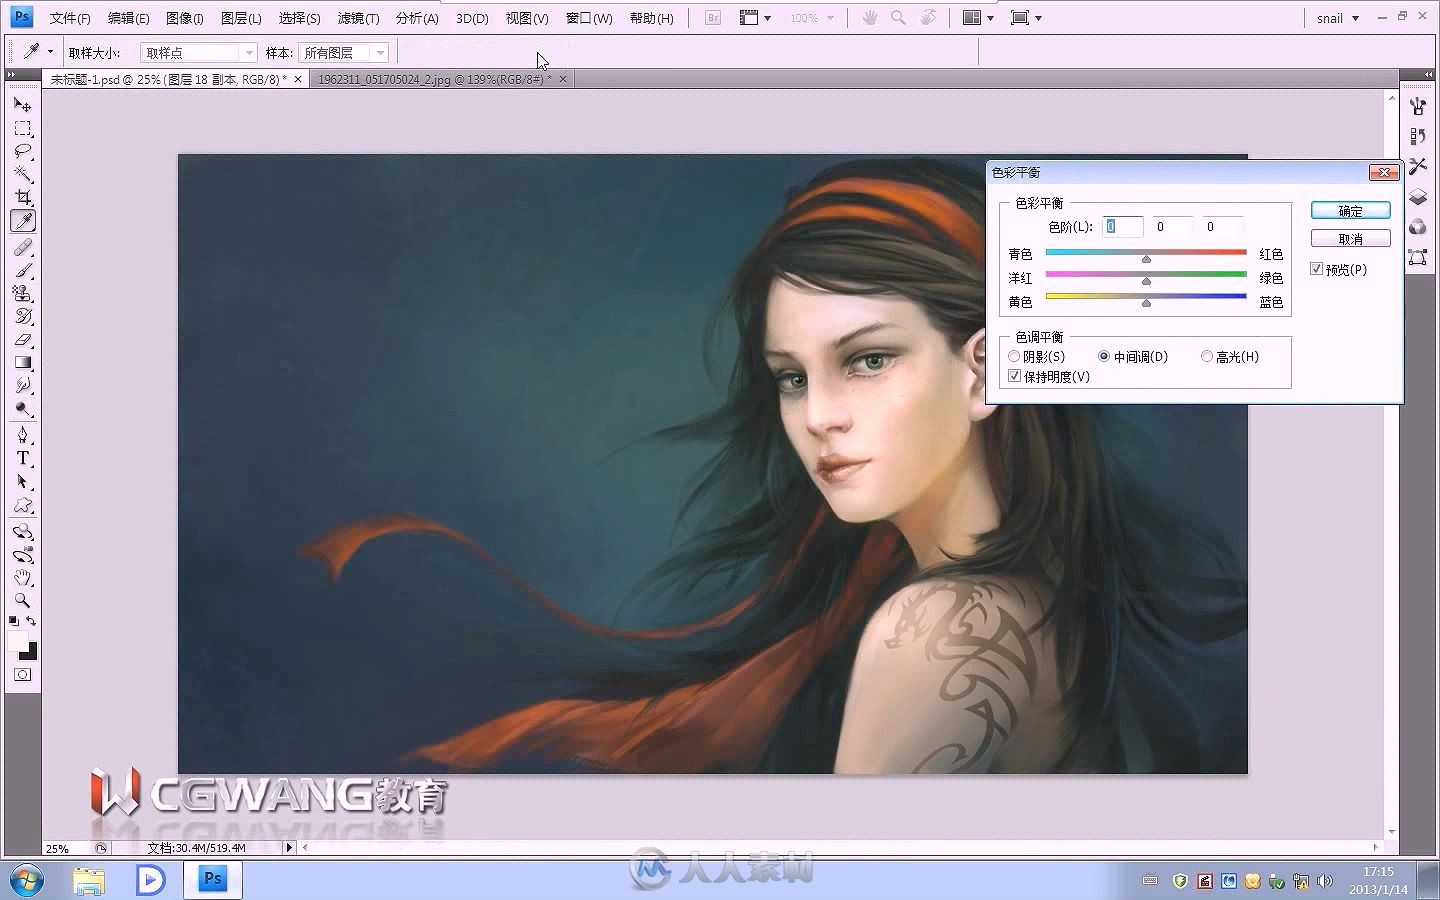Viewport: 1440px width, 900px height.
Task: Select the Burn tool
Action: 22,408
